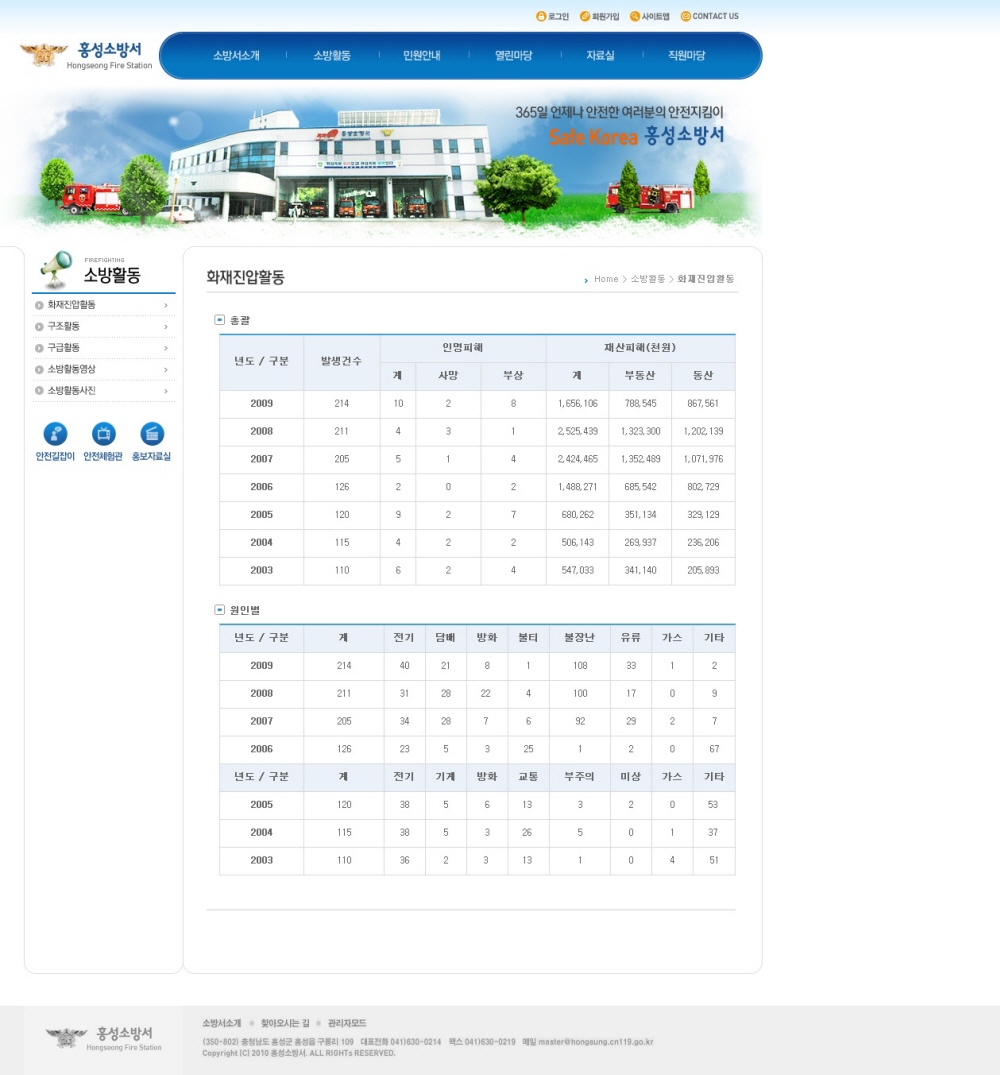This screenshot has width=1000, height=1075.
Task: Open 사이트맵 via its magnifier icon
Action: [x=635, y=16]
